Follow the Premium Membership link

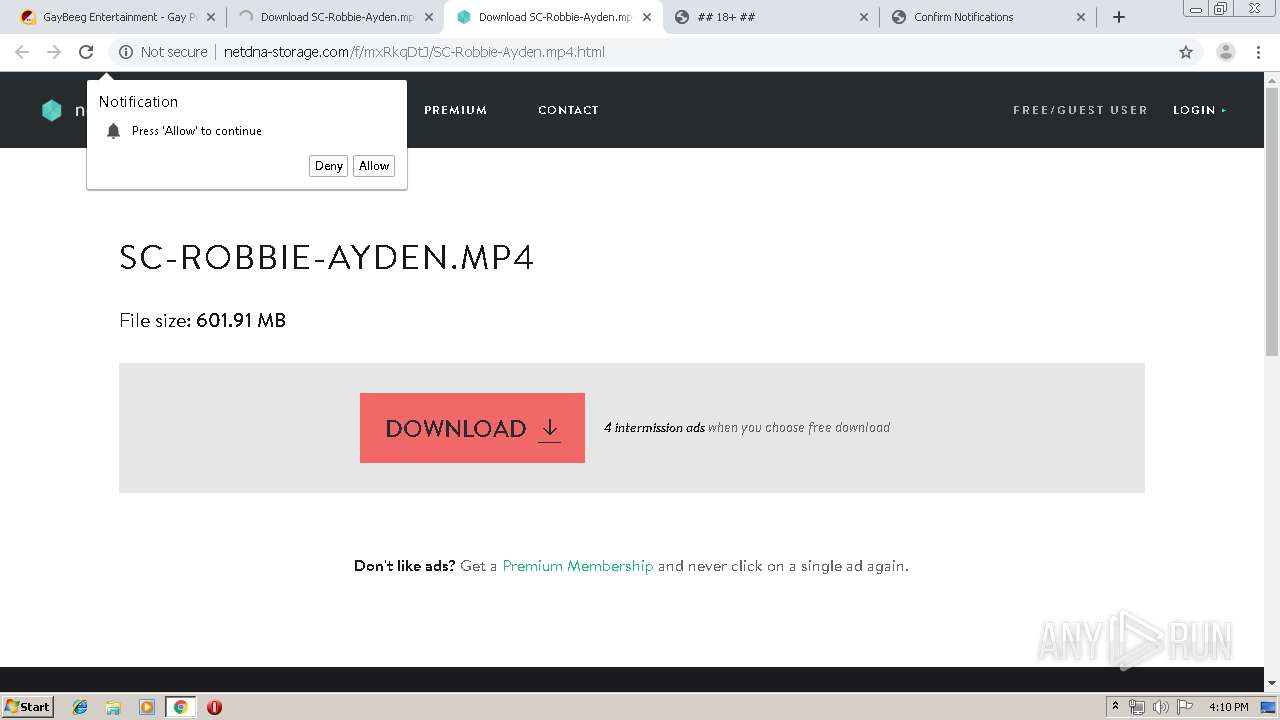(577, 566)
